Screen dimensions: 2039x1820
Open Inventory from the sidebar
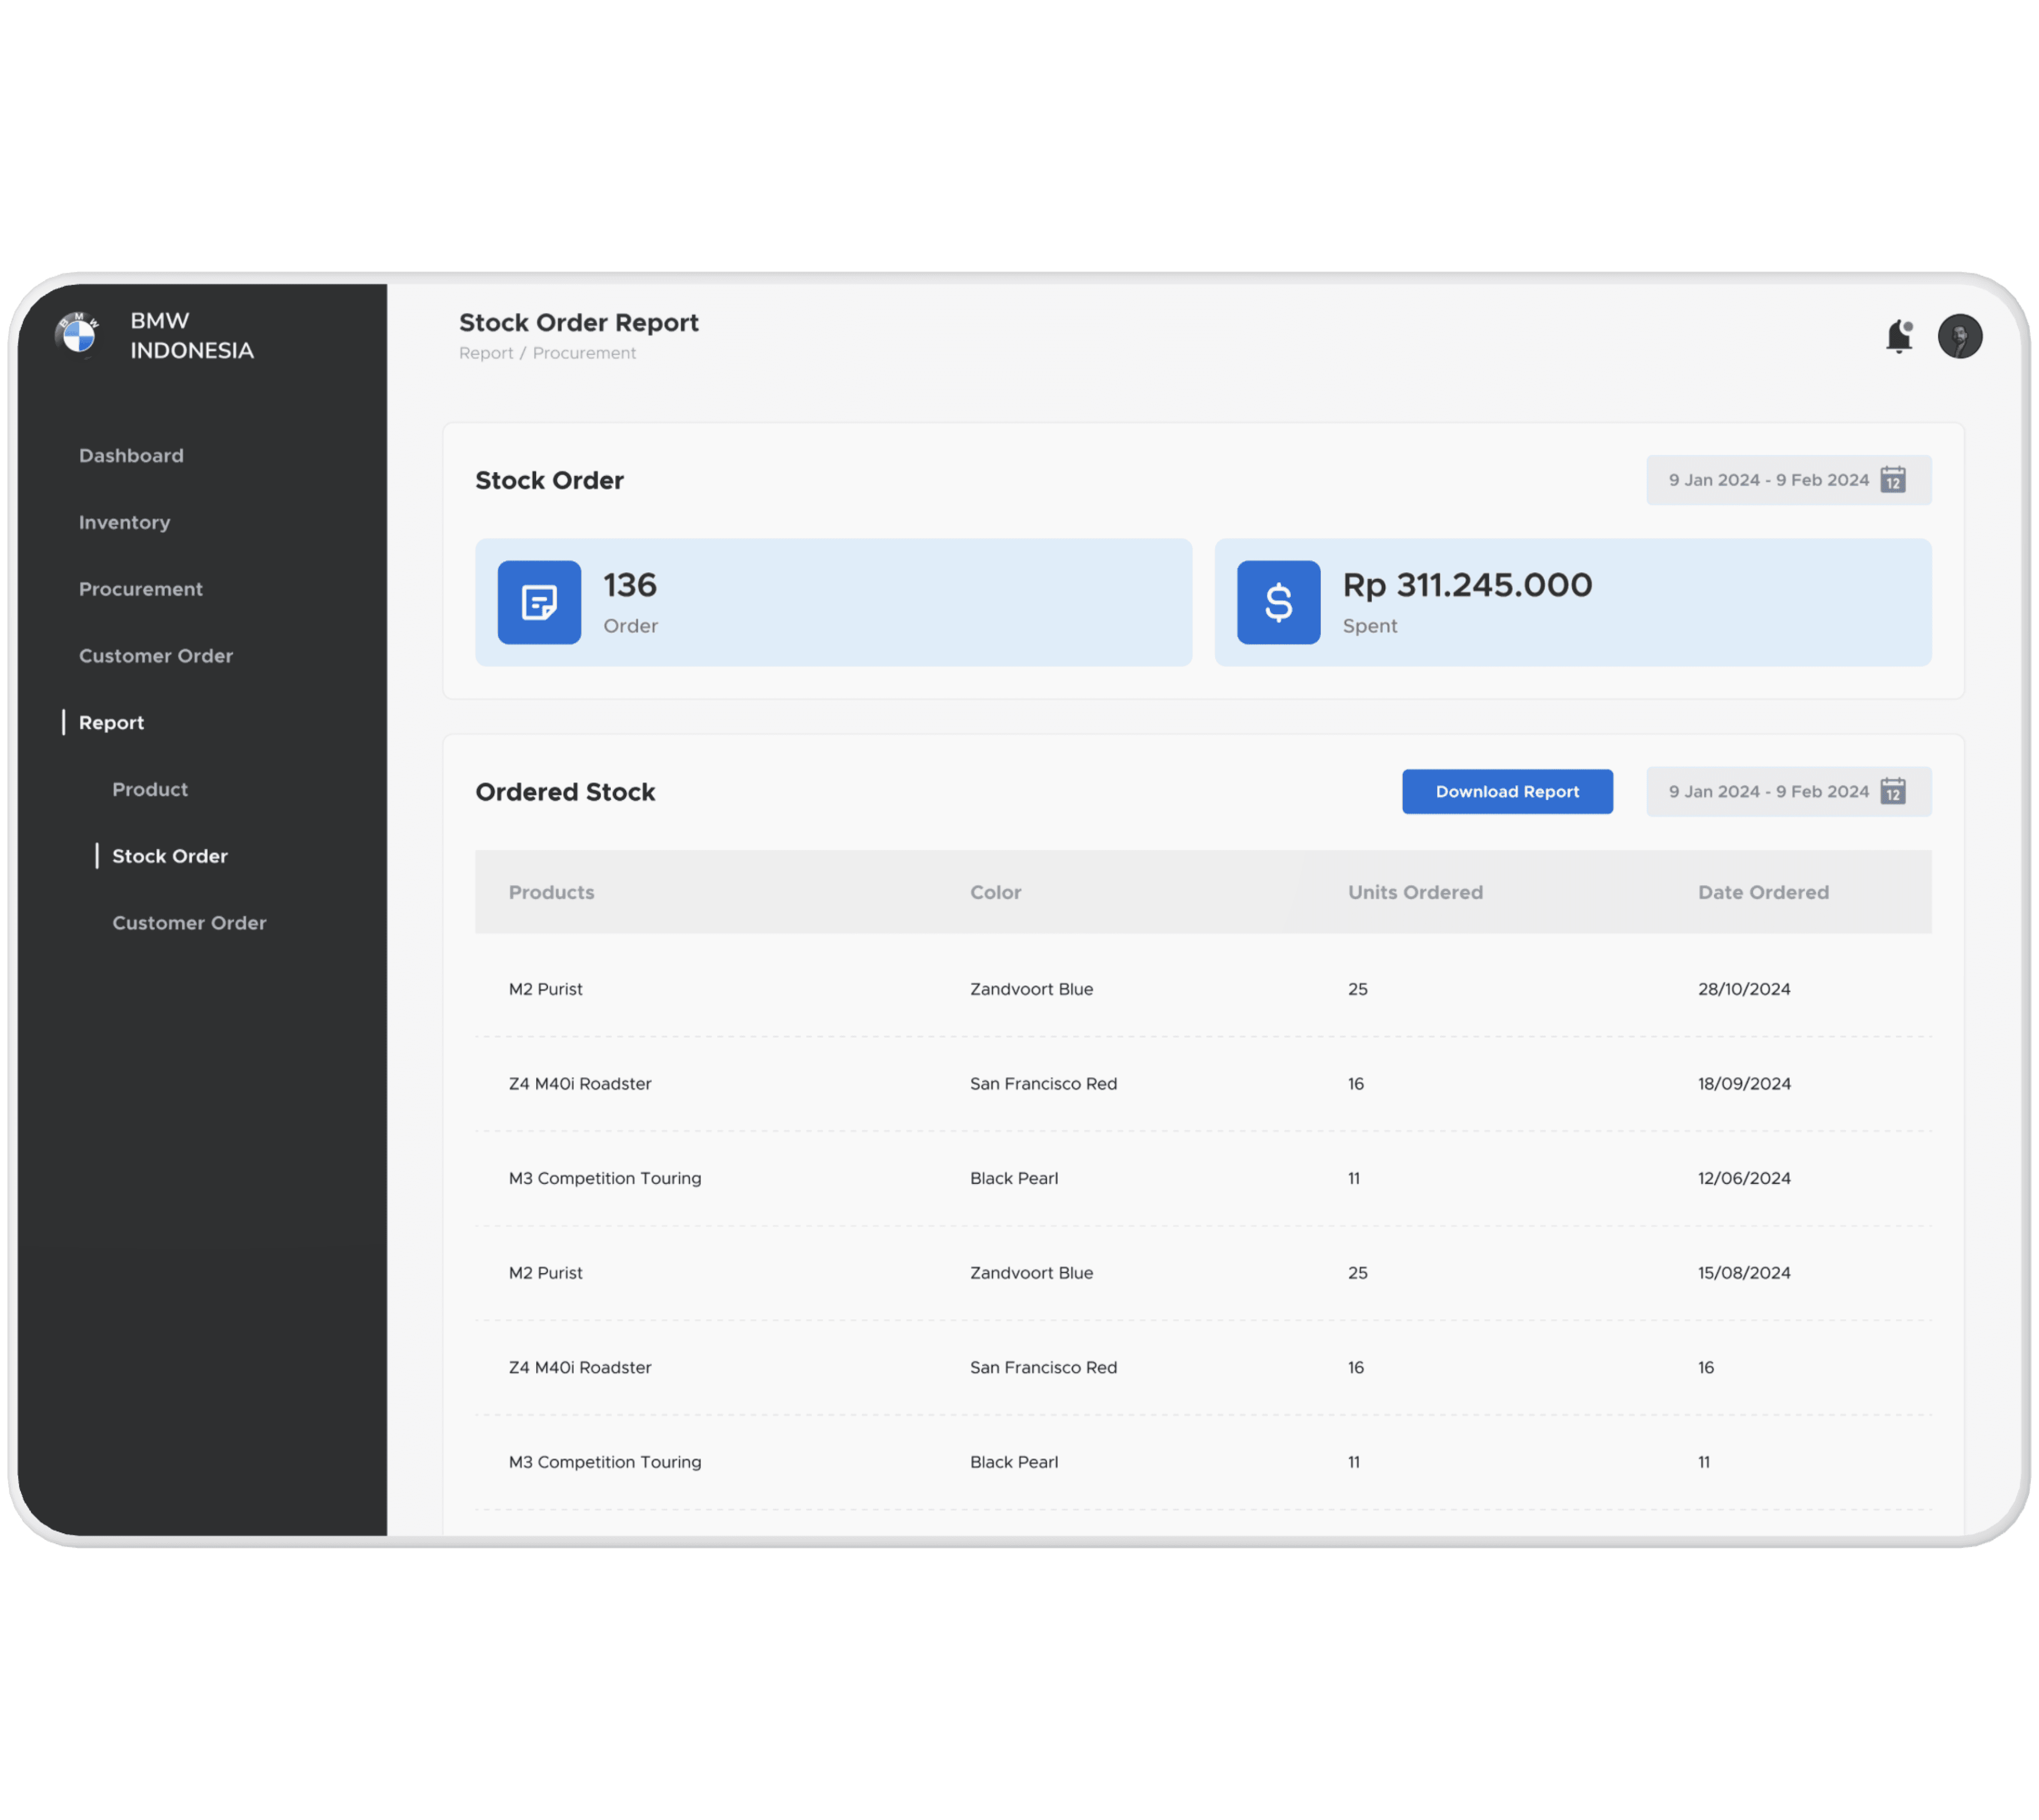pyautogui.click(x=125, y=522)
